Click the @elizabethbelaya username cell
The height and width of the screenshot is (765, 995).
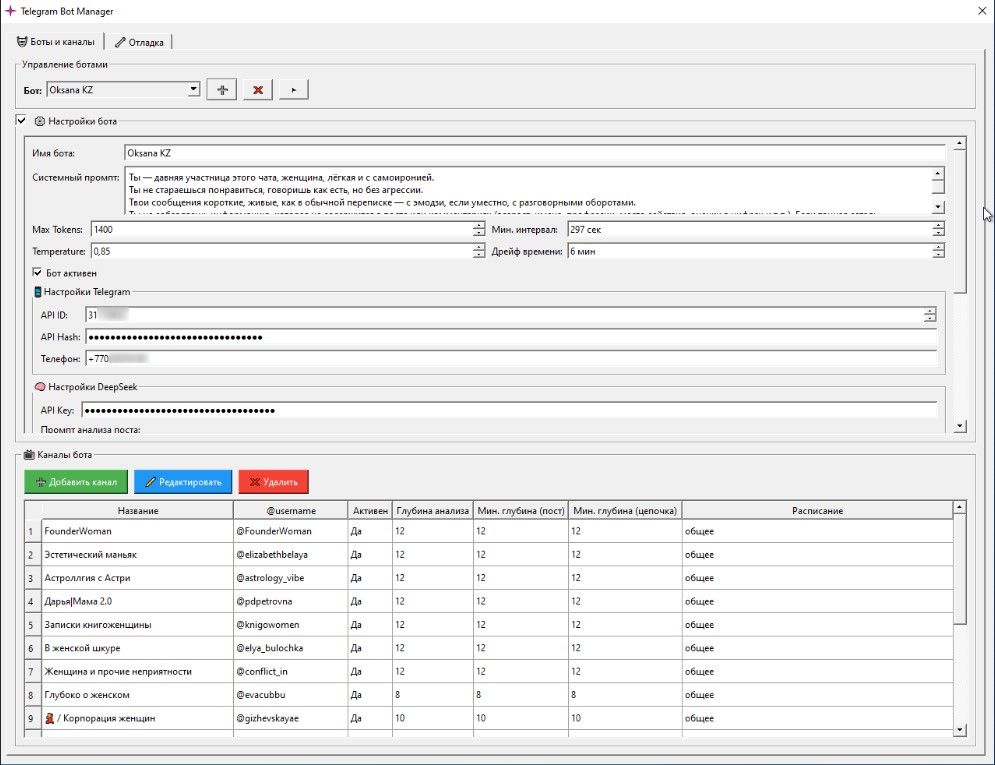coord(291,554)
